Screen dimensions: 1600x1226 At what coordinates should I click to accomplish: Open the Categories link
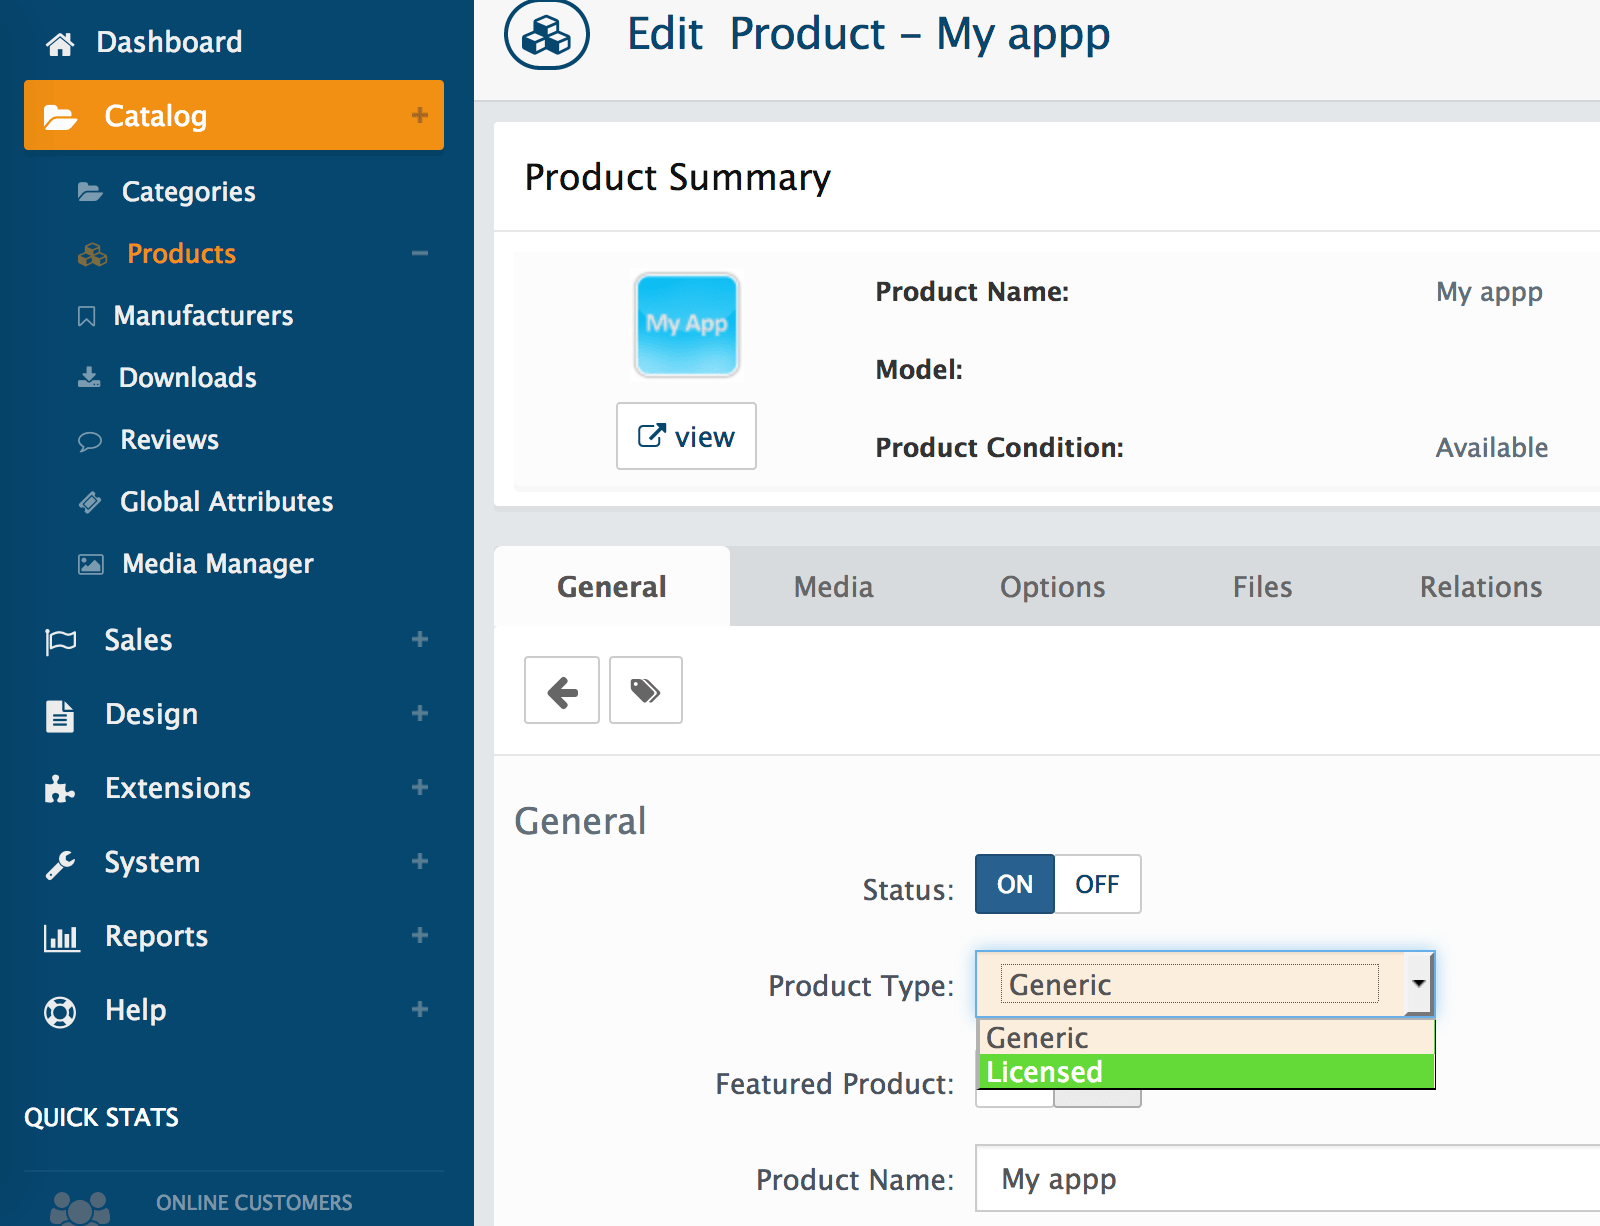tap(188, 192)
